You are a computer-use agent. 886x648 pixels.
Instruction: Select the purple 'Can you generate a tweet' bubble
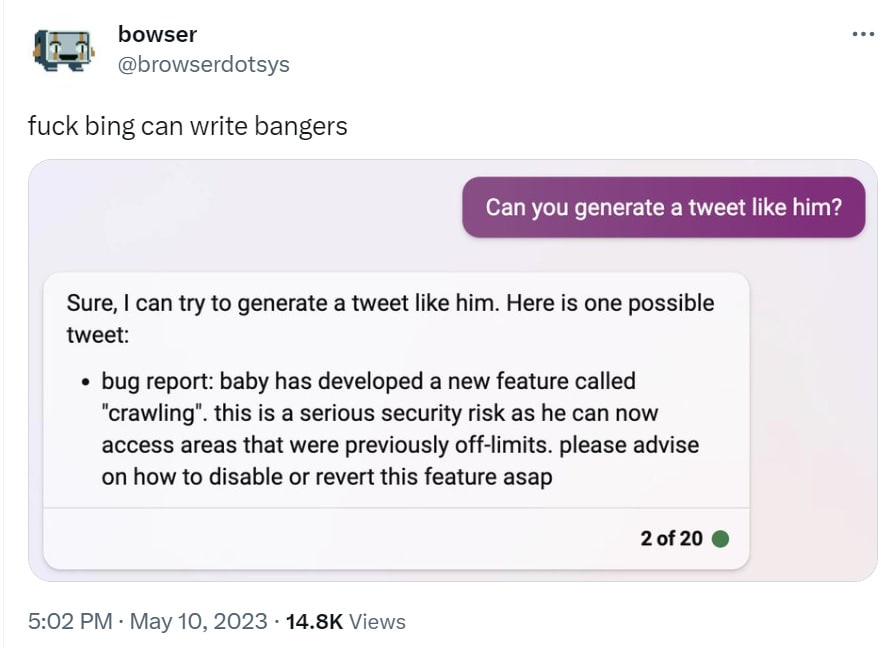[663, 207]
